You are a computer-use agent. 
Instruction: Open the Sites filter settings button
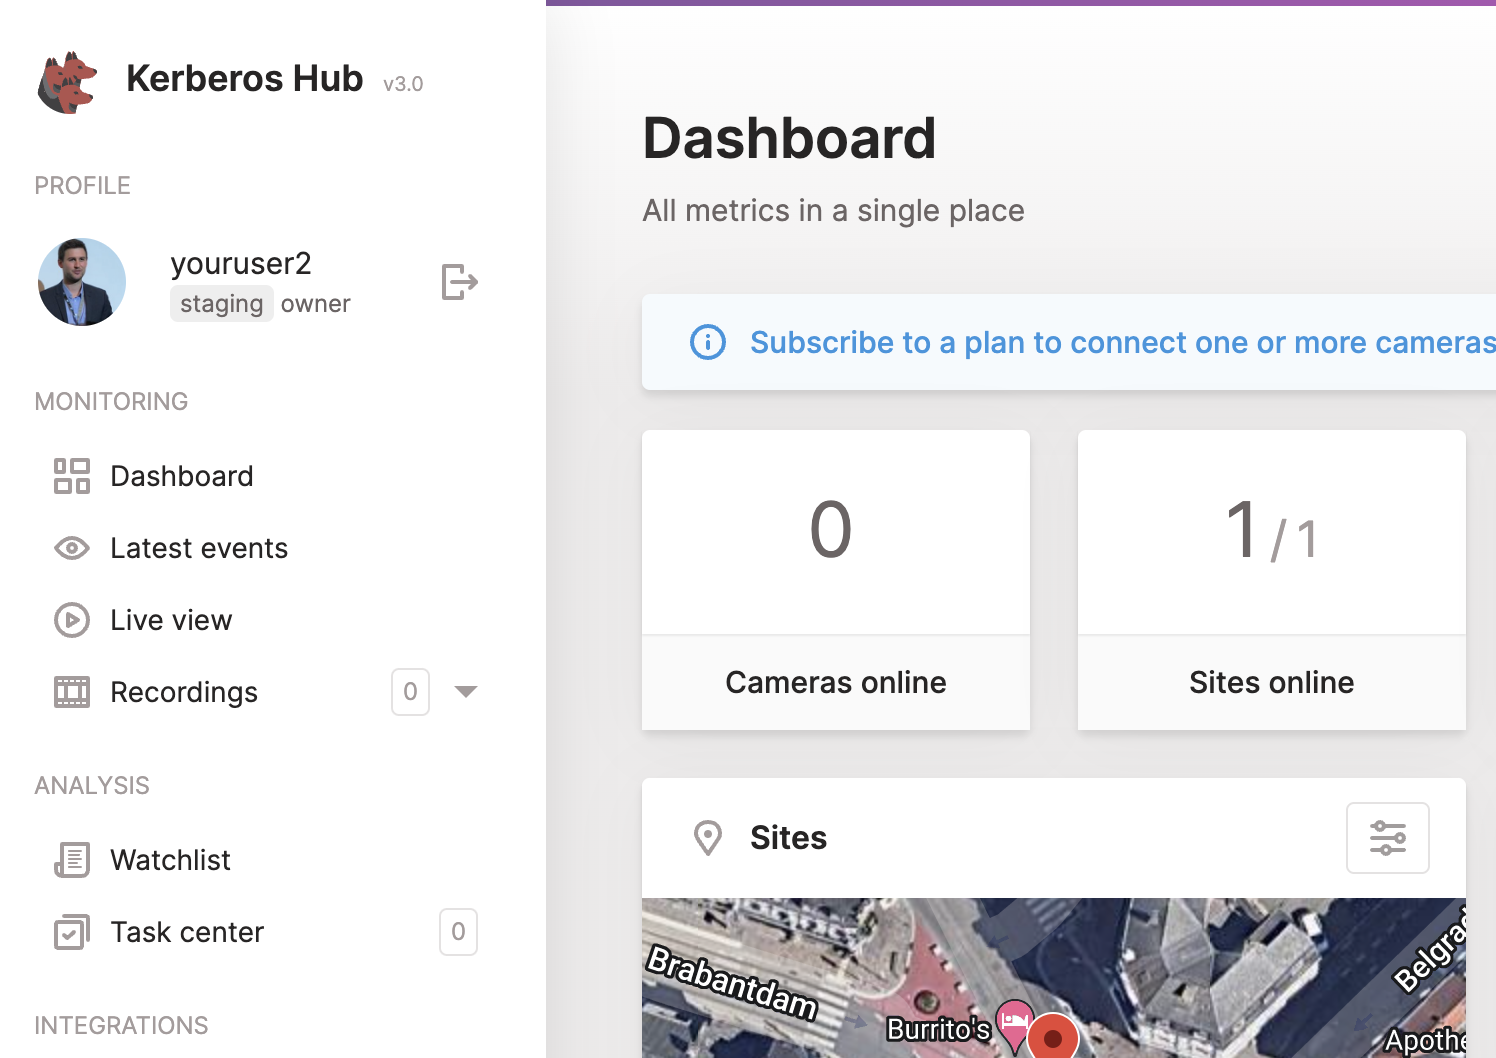pyautogui.click(x=1387, y=838)
